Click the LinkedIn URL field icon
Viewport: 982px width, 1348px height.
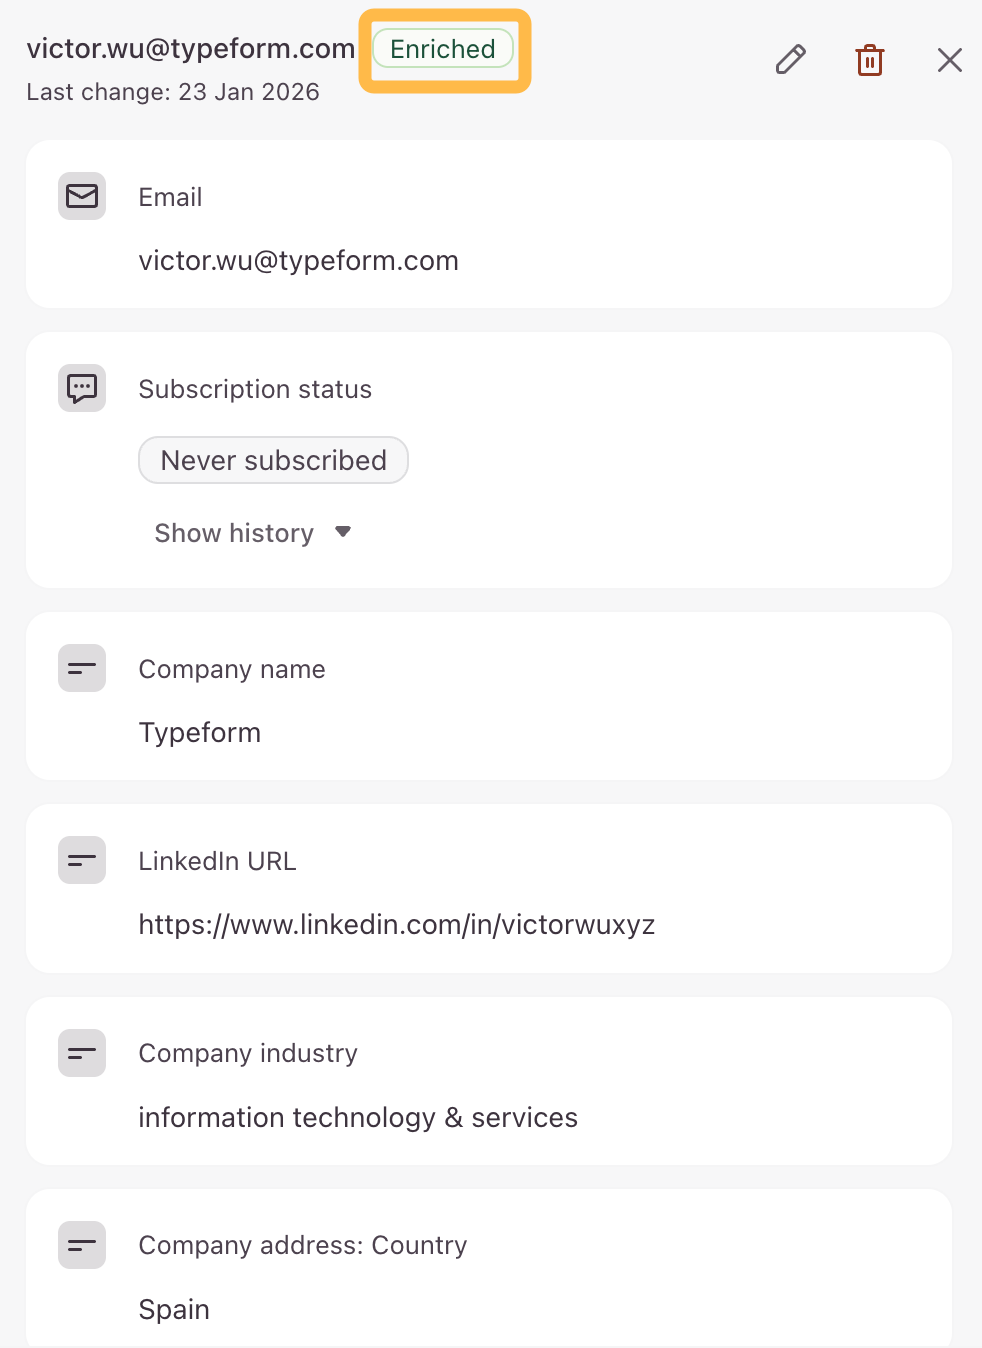coord(82,860)
